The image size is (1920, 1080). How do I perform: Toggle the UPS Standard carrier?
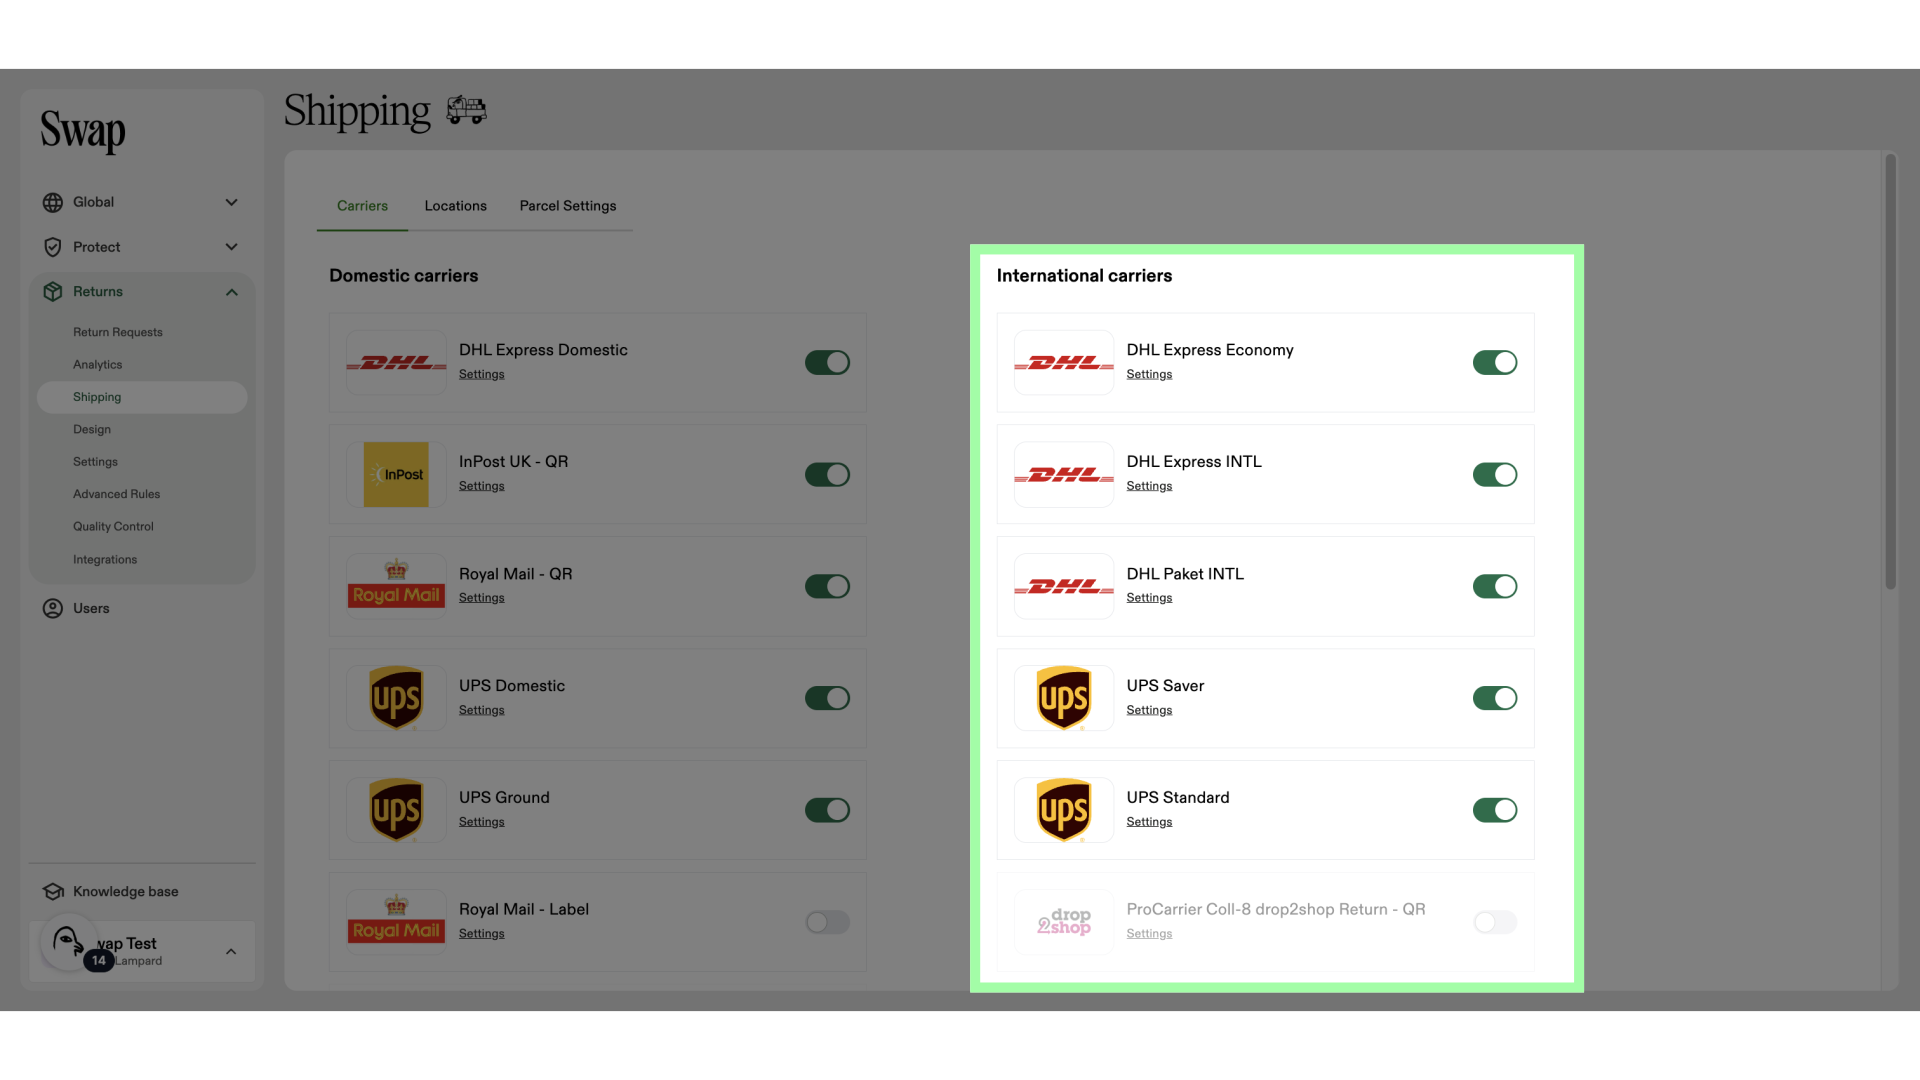coord(1495,810)
